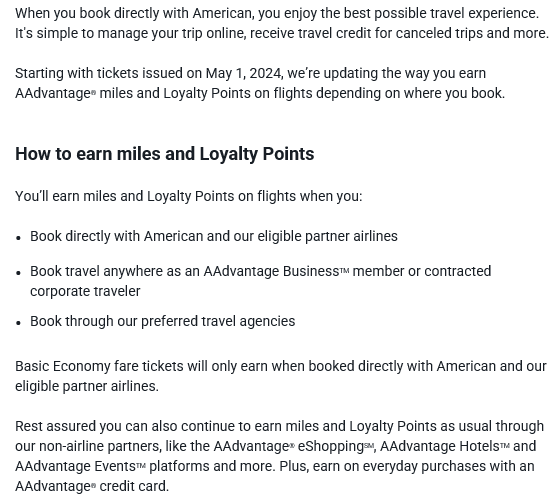Click the Rest assured paragraph's first line
Screen dimensions: 559x501
280,426
